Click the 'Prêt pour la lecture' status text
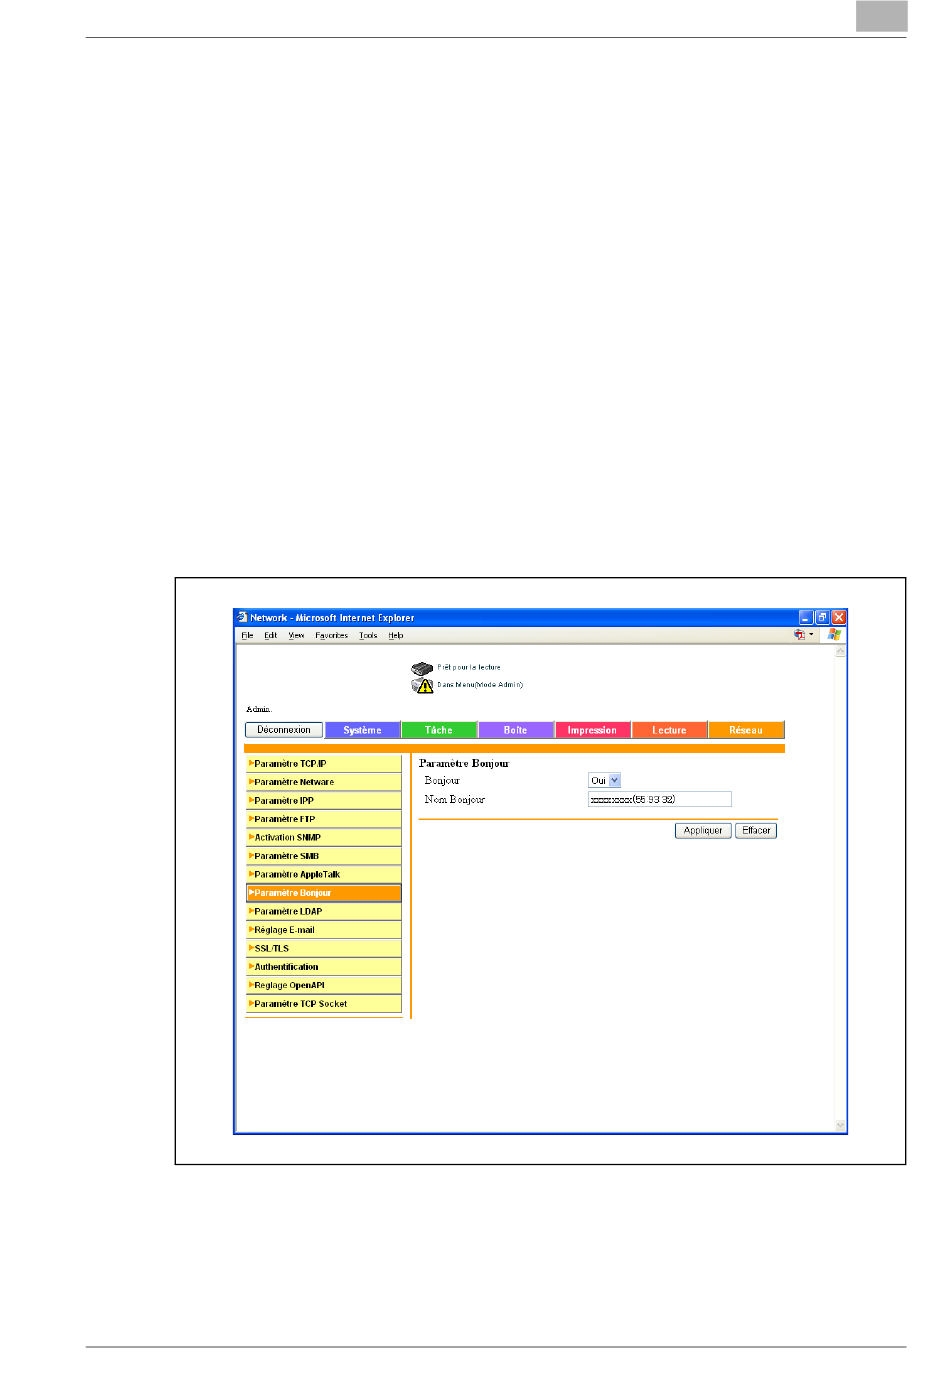The image size is (950, 1378). pos(469,668)
